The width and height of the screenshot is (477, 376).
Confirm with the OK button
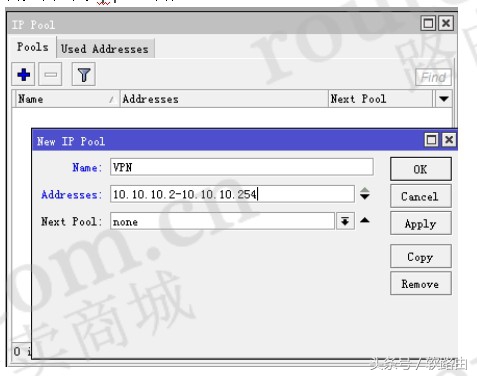(x=421, y=169)
